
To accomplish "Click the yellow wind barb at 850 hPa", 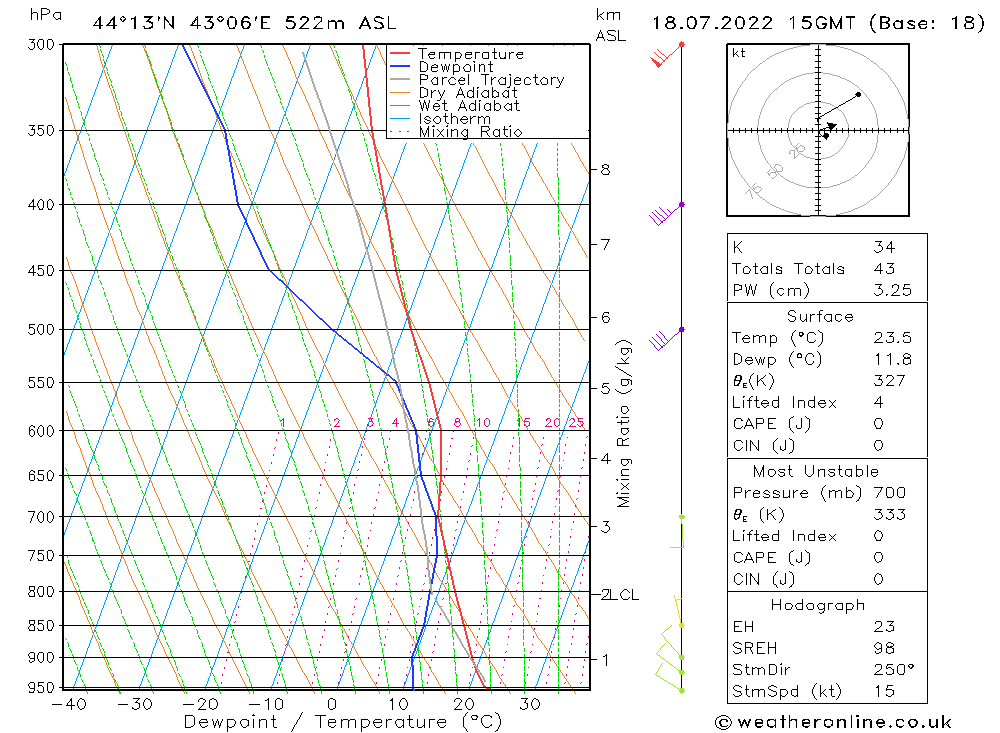I will click(x=679, y=611).
